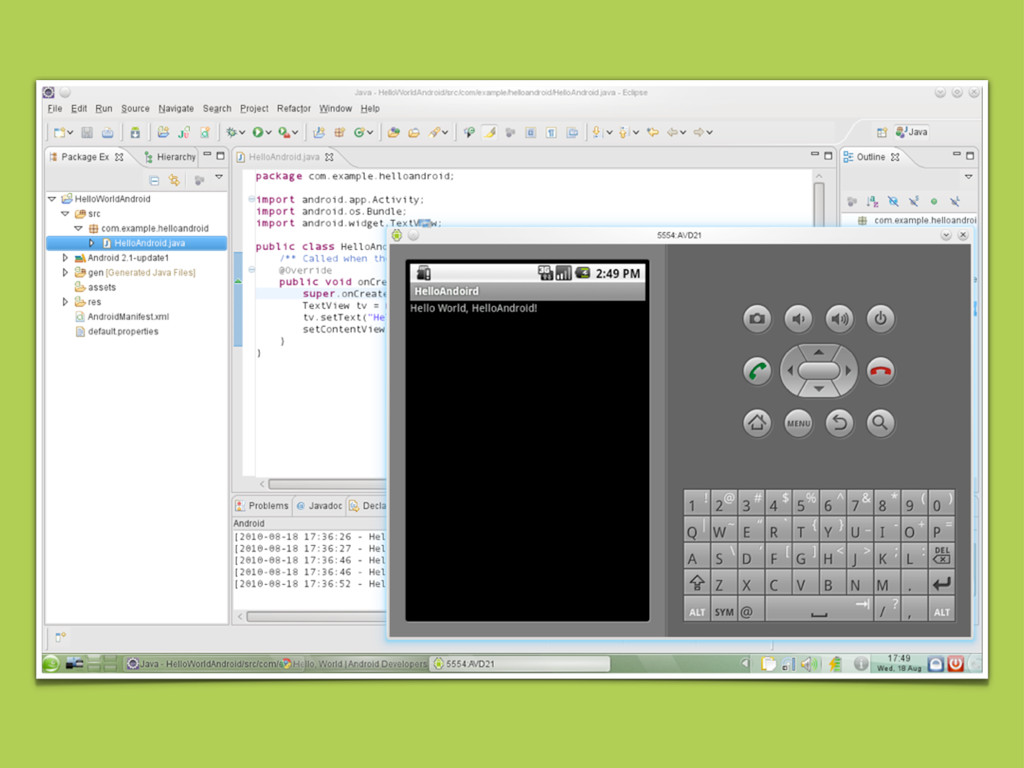Click the Print toolbar icon
1024x768 pixels.
[108, 133]
